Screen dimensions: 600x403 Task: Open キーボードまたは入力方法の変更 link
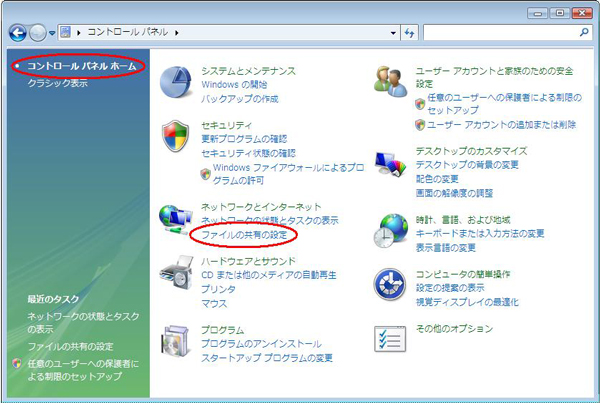tap(480, 233)
